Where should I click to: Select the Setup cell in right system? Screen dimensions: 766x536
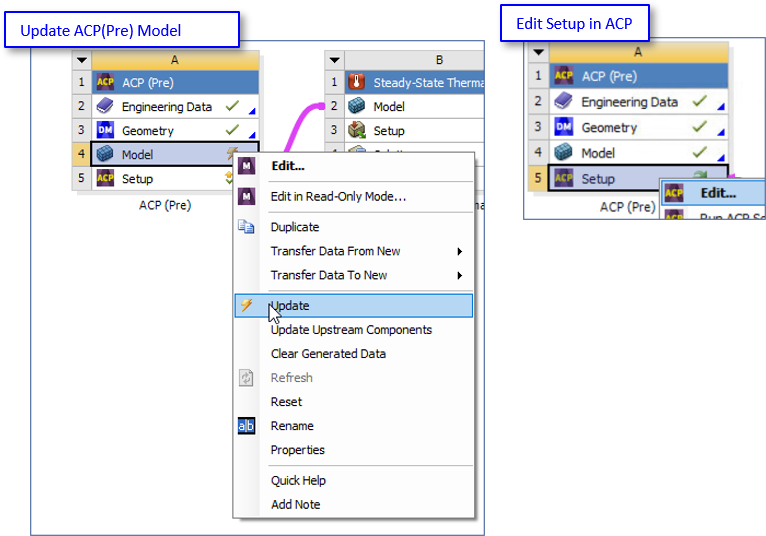tap(638, 178)
